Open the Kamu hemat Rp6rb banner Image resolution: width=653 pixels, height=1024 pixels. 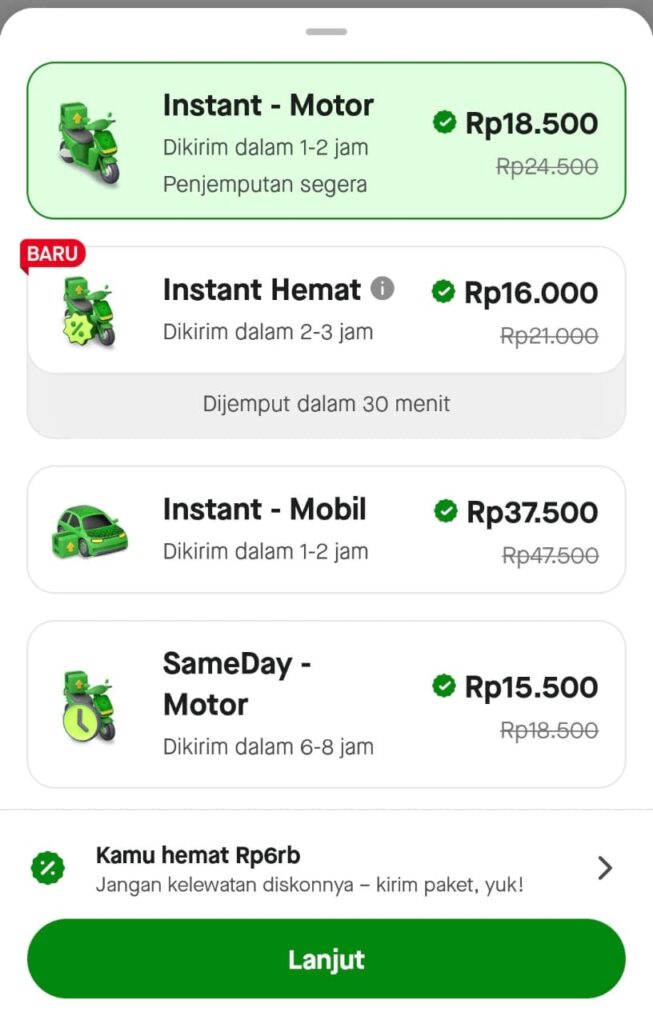[308, 868]
